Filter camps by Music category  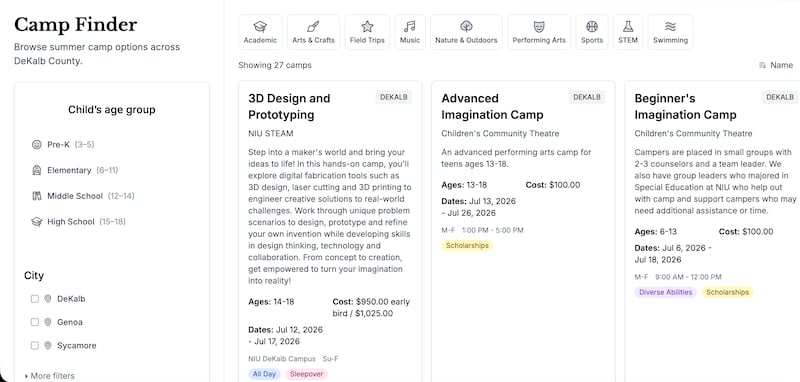[x=410, y=32]
